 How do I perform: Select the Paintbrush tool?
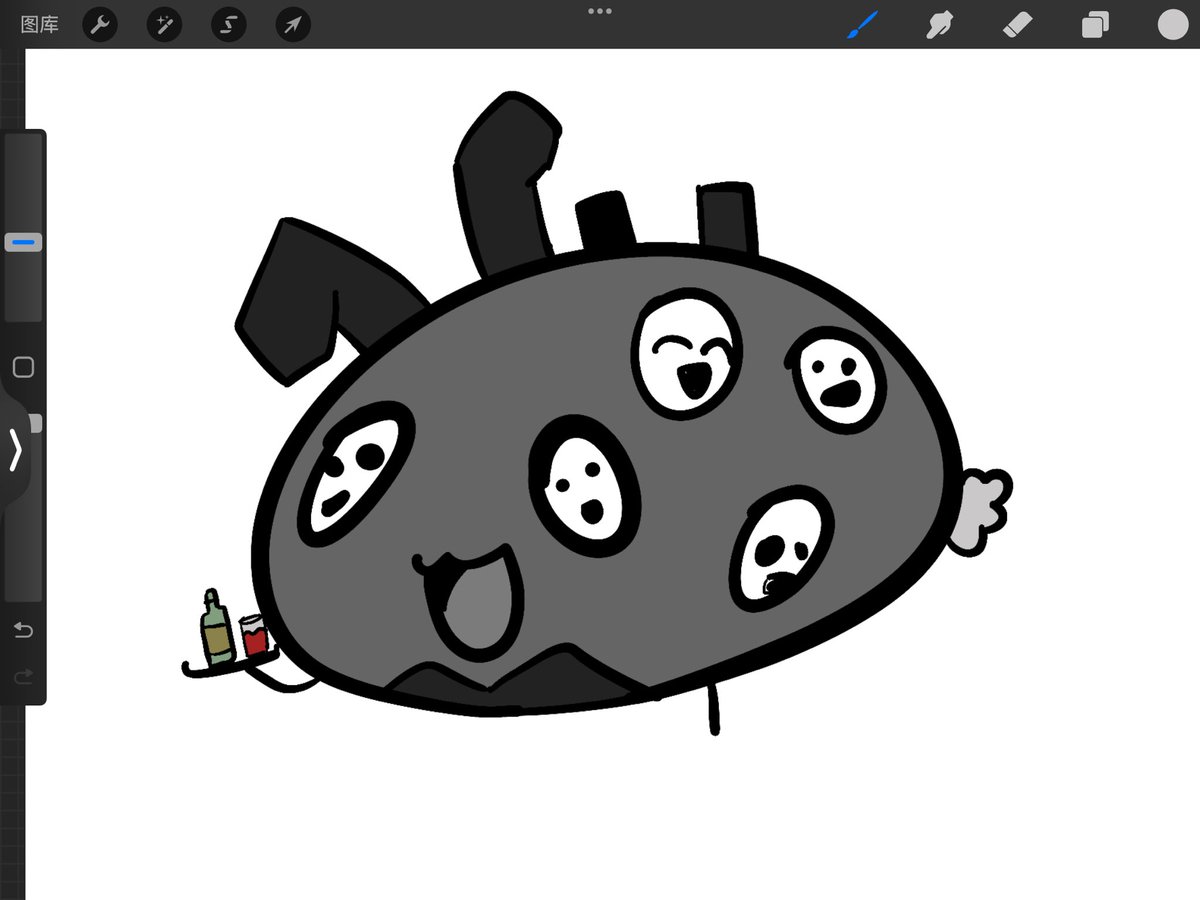(x=862, y=24)
